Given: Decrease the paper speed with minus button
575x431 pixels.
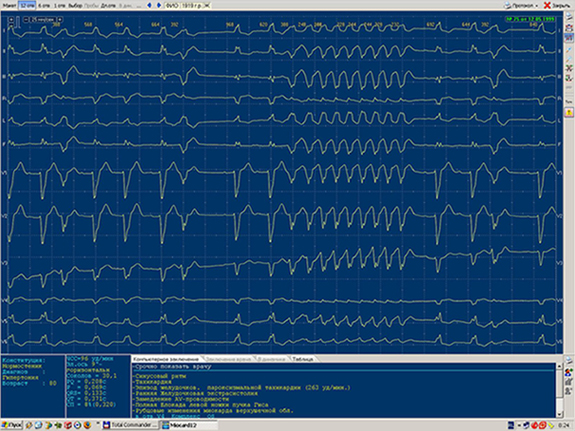Looking at the screenshot, I should point(26,19).
